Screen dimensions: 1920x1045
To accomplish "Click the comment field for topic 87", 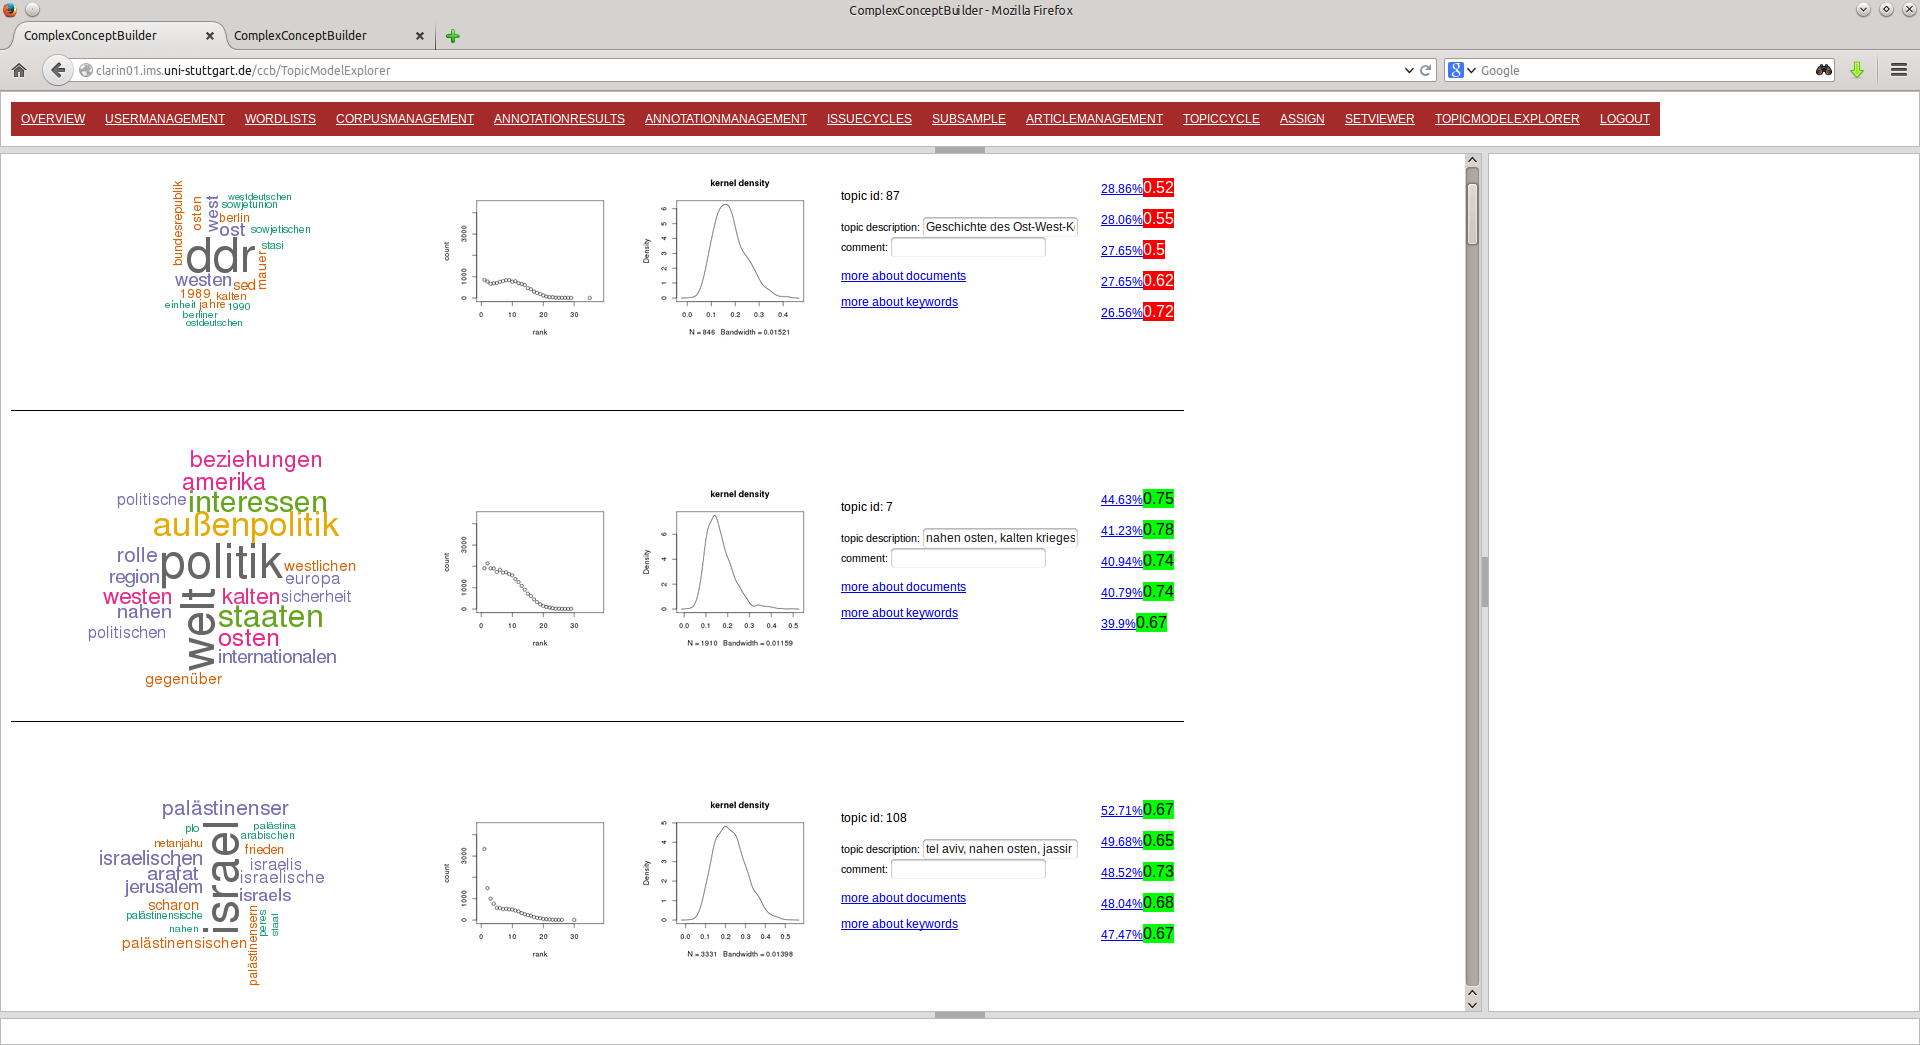I will click(x=968, y=247).
